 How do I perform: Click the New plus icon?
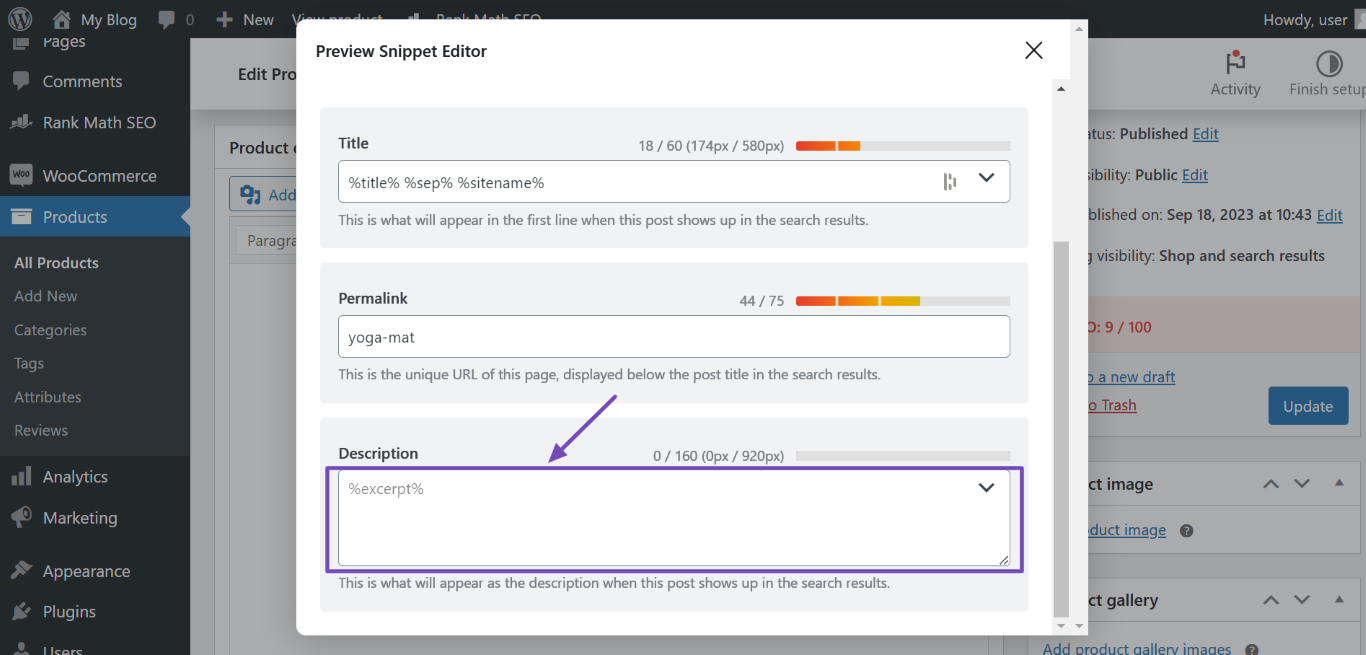coord(224,20)
